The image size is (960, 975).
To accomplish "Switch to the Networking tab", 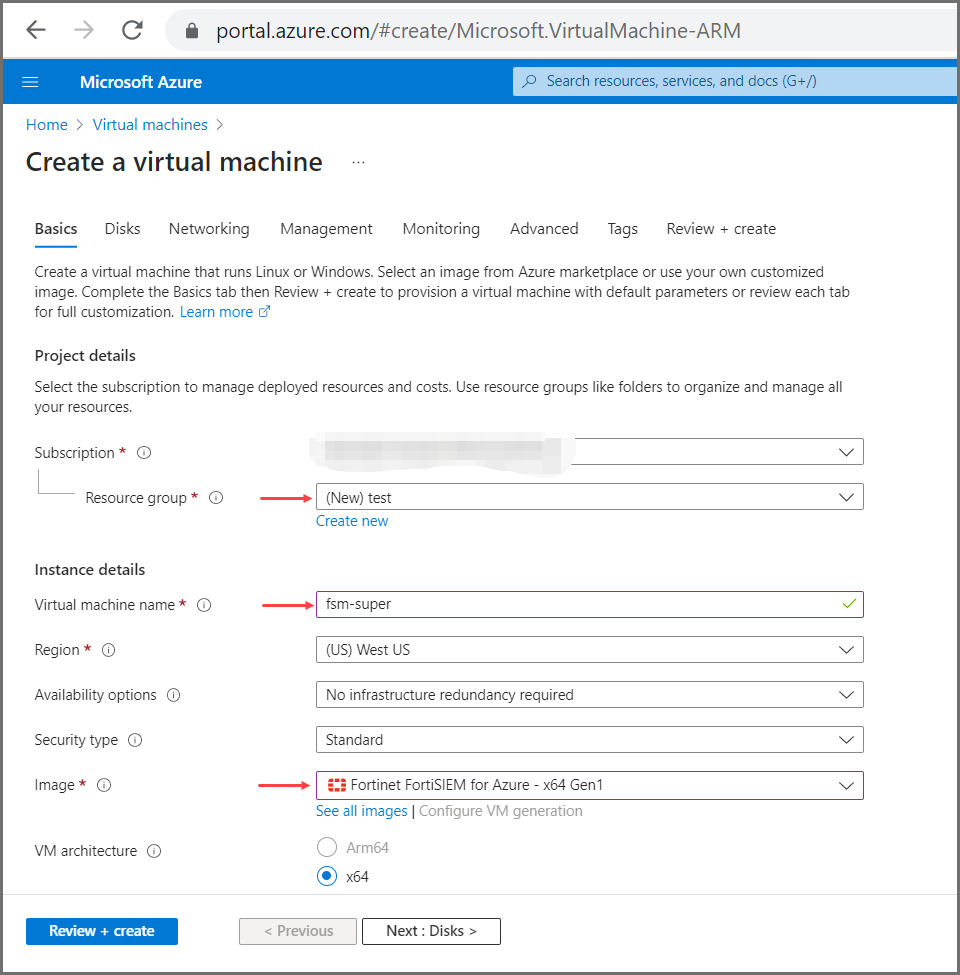I will click(x=209, y=229).
